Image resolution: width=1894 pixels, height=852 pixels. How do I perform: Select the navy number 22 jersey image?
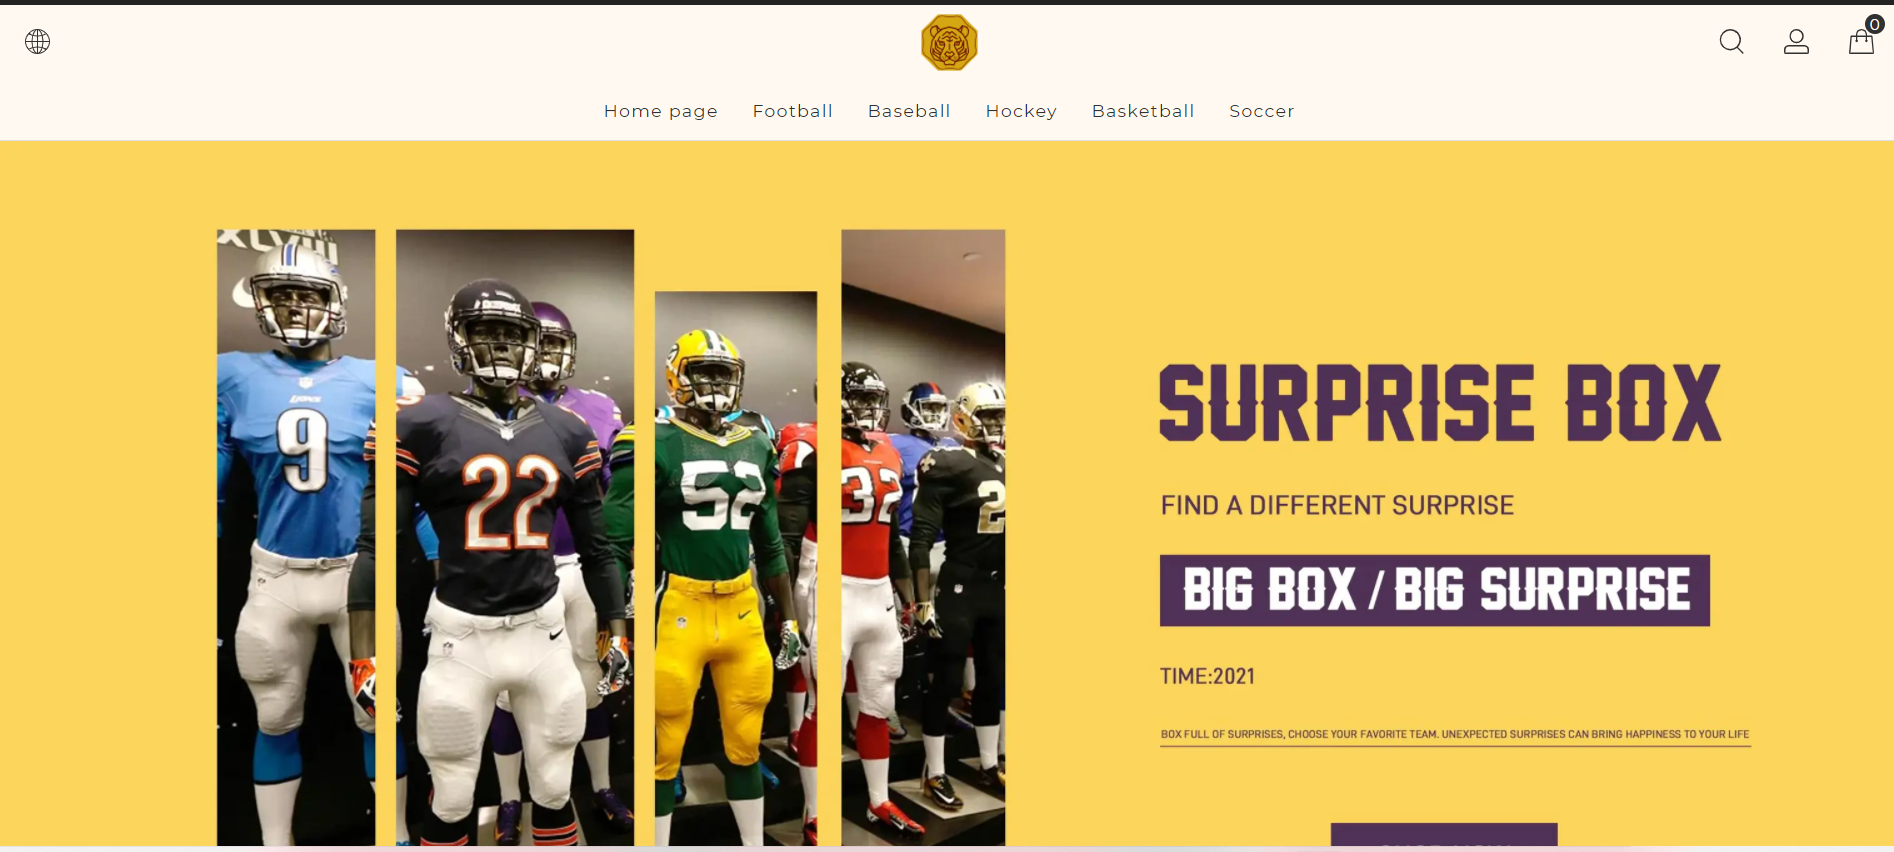(x=515, y=538)
